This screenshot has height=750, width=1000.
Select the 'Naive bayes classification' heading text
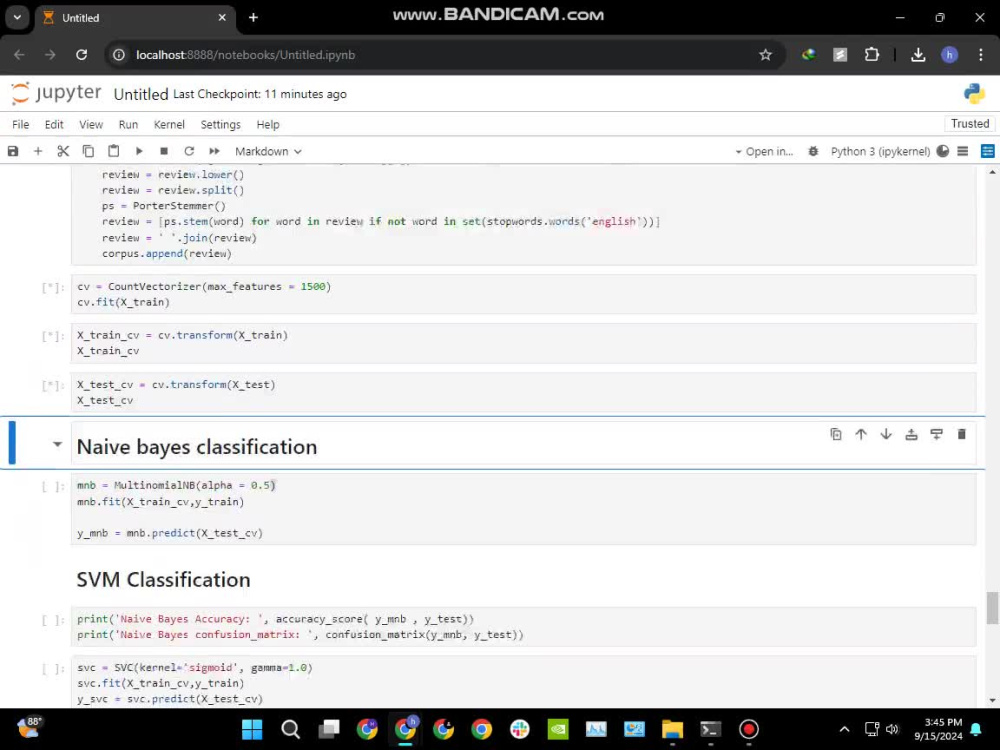point(196,447)
